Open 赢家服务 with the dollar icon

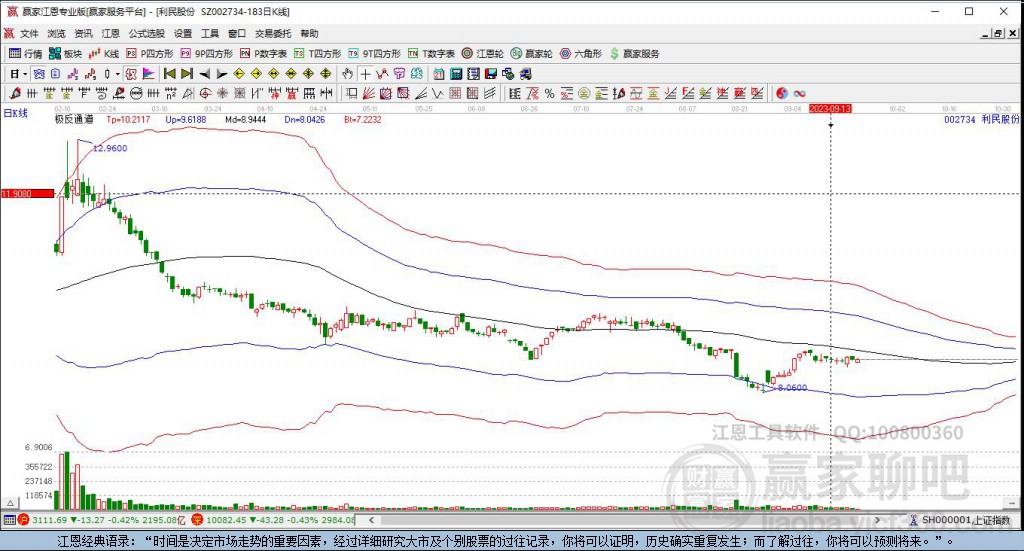pos(634,54)
